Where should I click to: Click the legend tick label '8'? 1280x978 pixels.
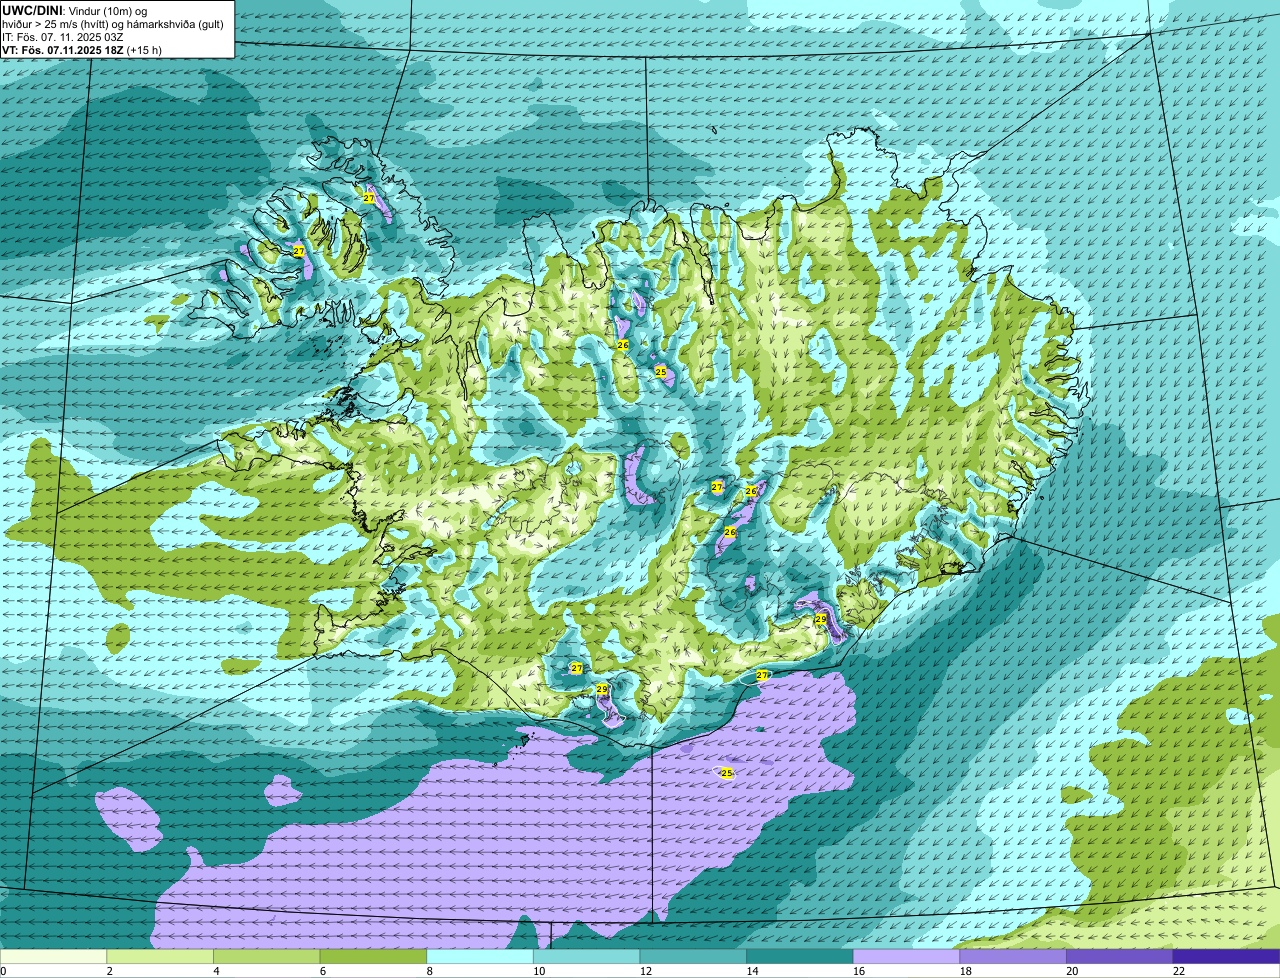428,971
